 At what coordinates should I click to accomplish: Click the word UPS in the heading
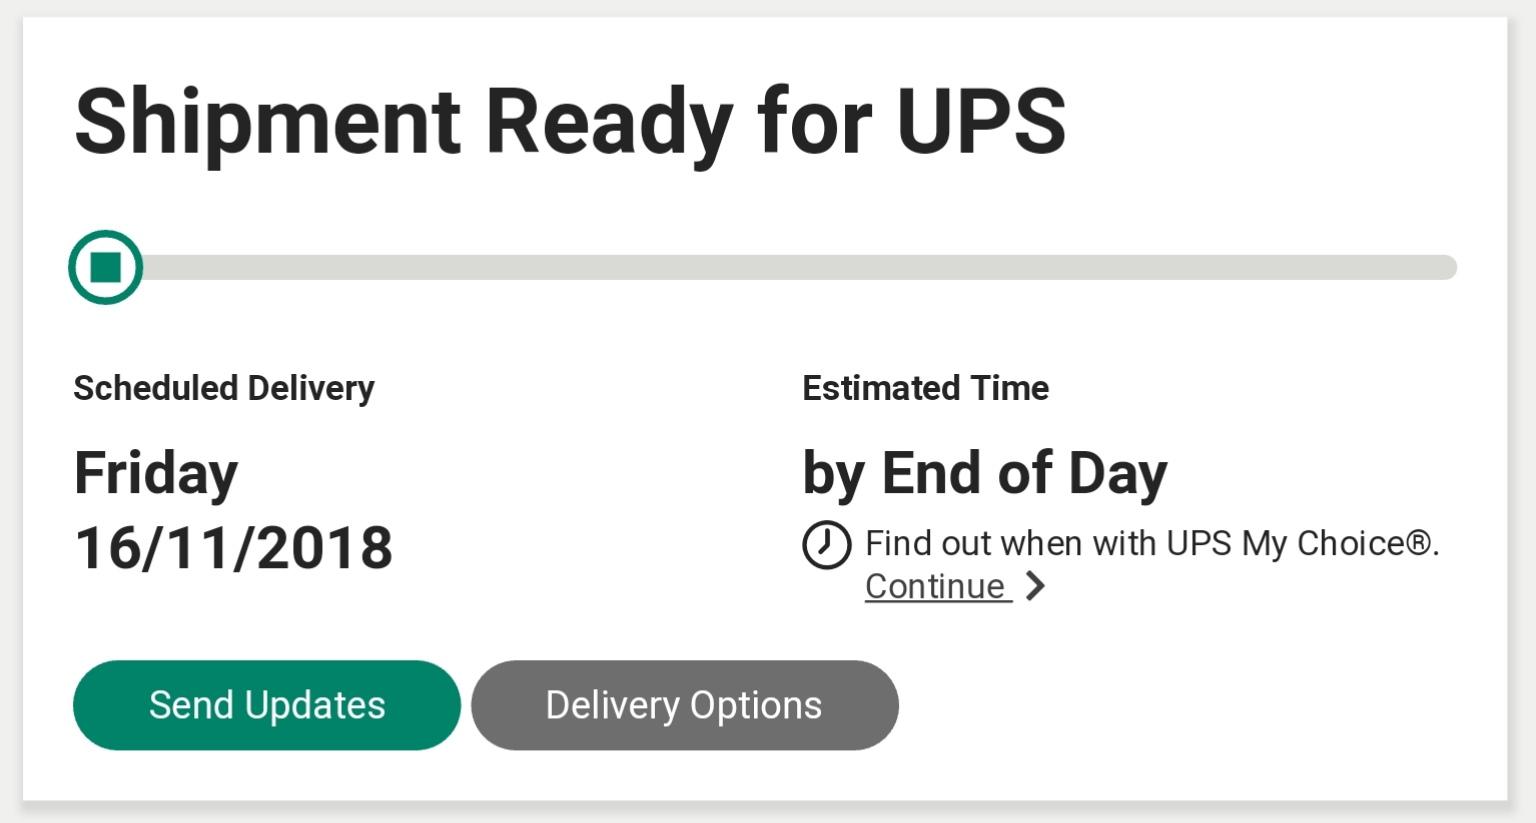(x=981, y=121)
